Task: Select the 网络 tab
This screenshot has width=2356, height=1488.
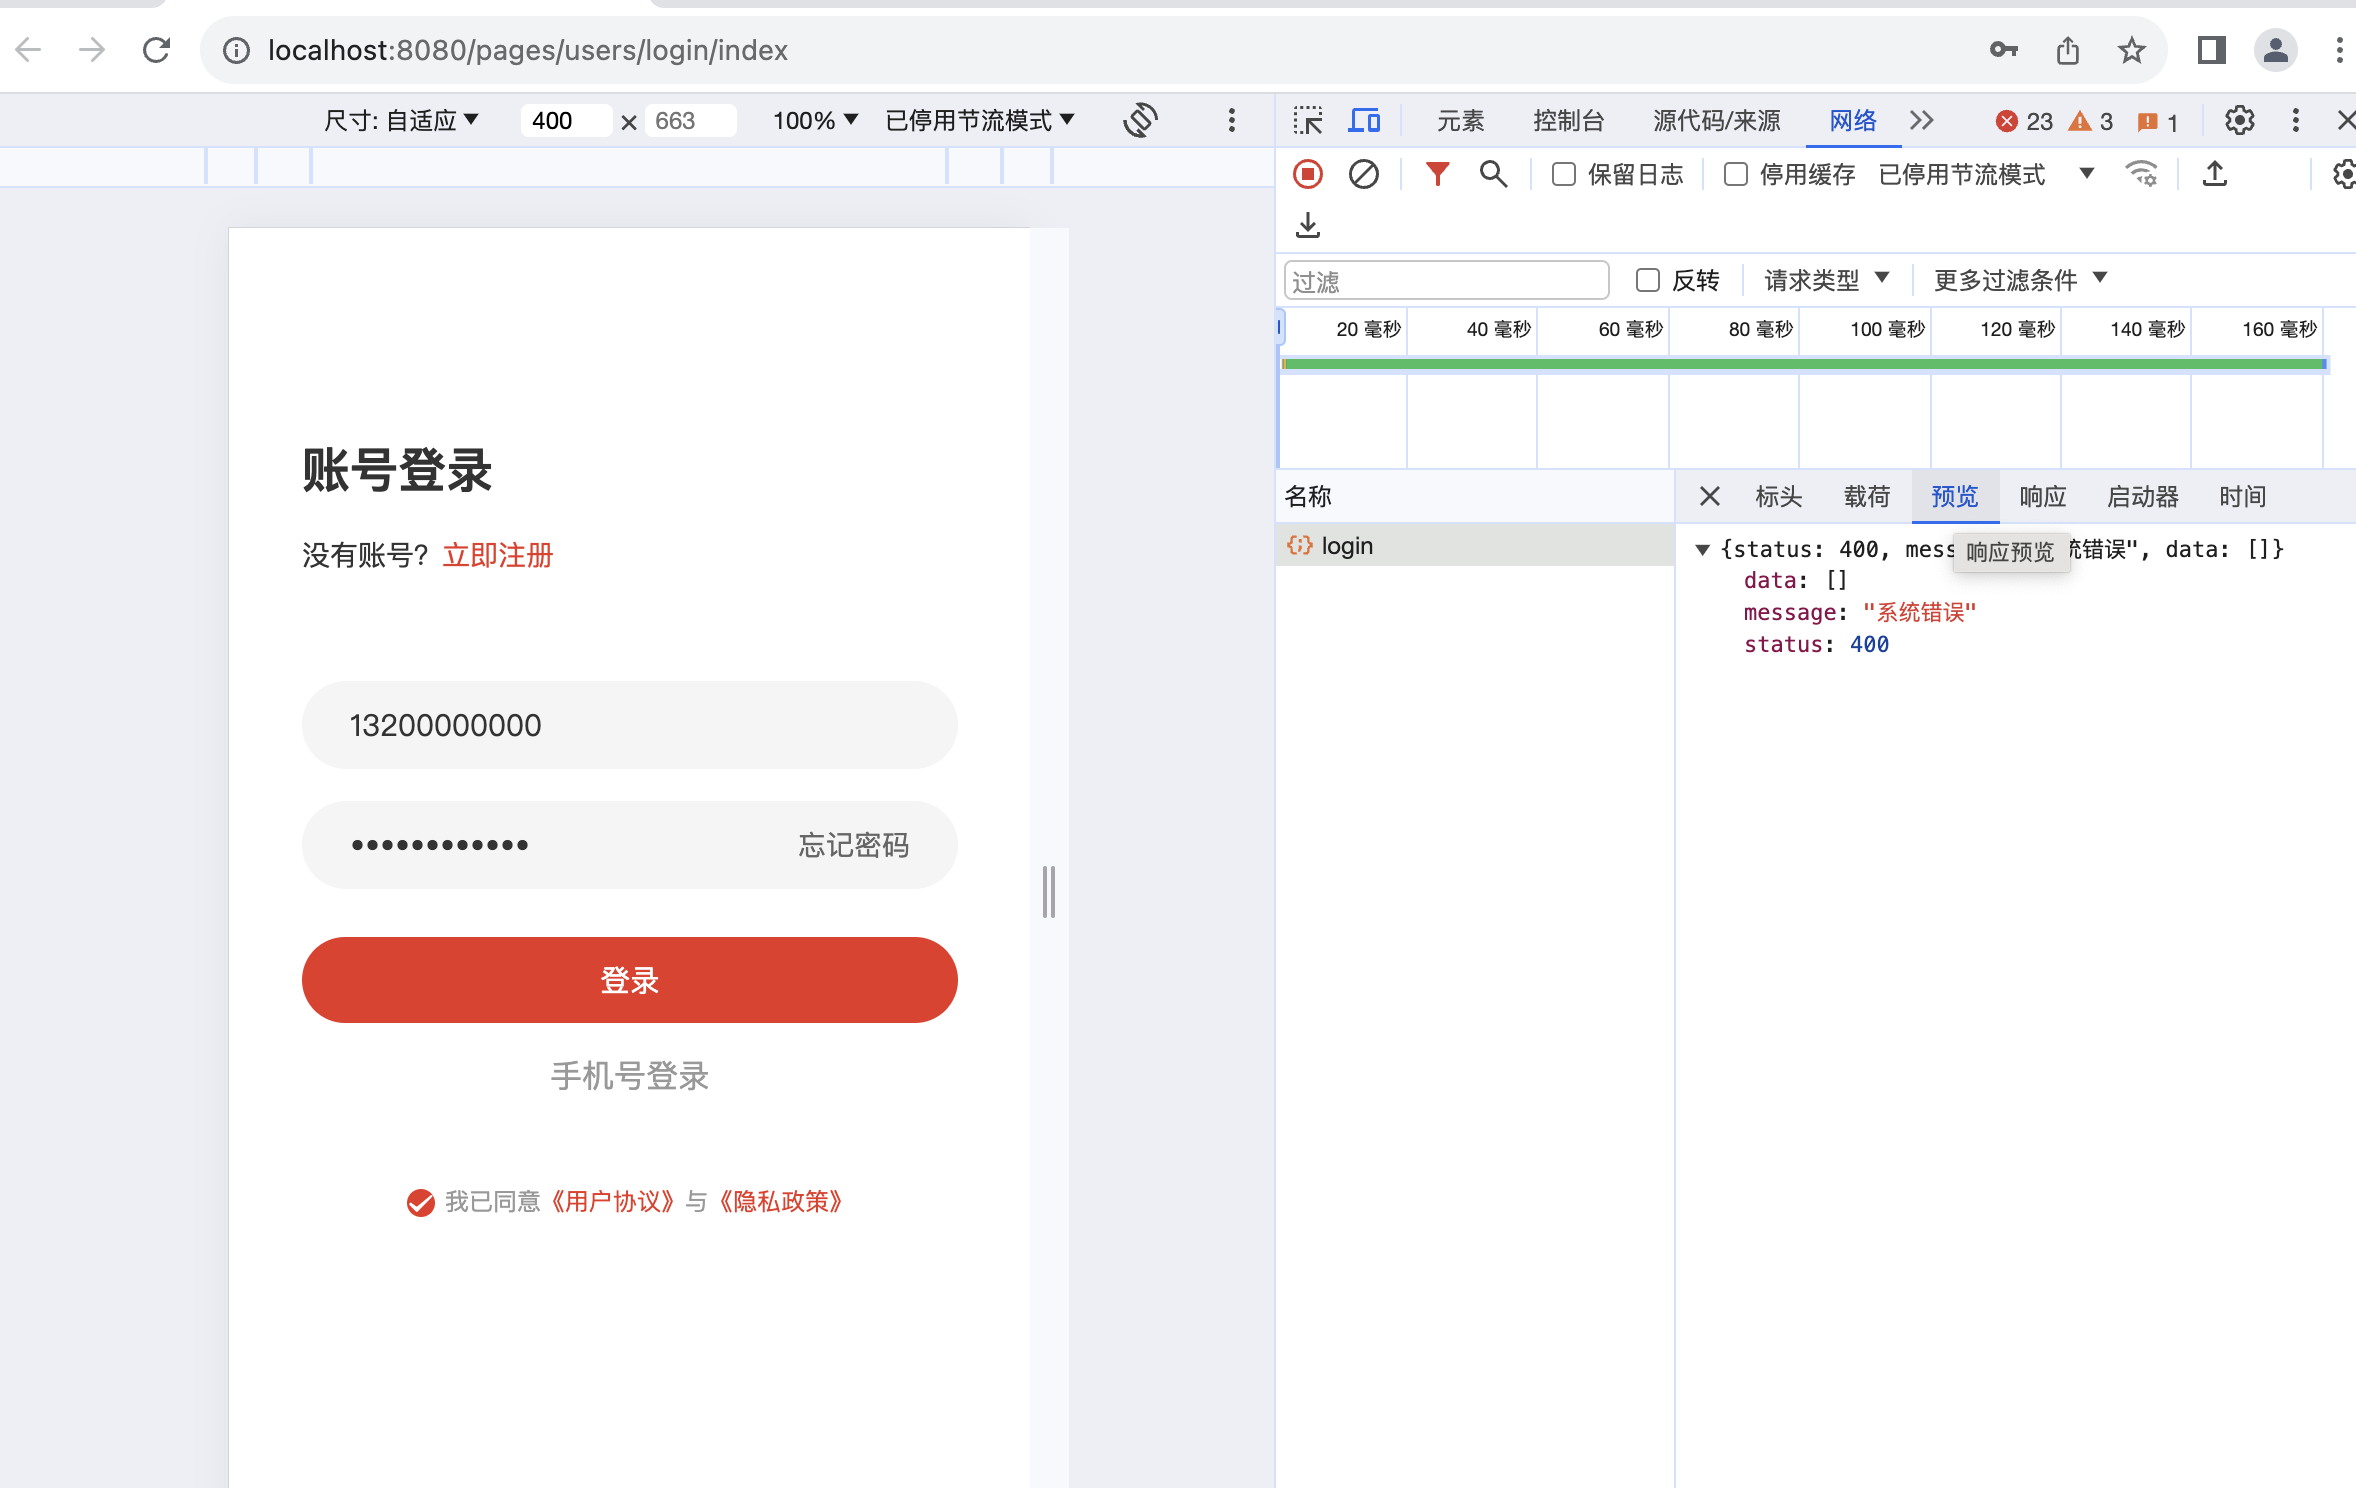Action: pos(1853,121)
